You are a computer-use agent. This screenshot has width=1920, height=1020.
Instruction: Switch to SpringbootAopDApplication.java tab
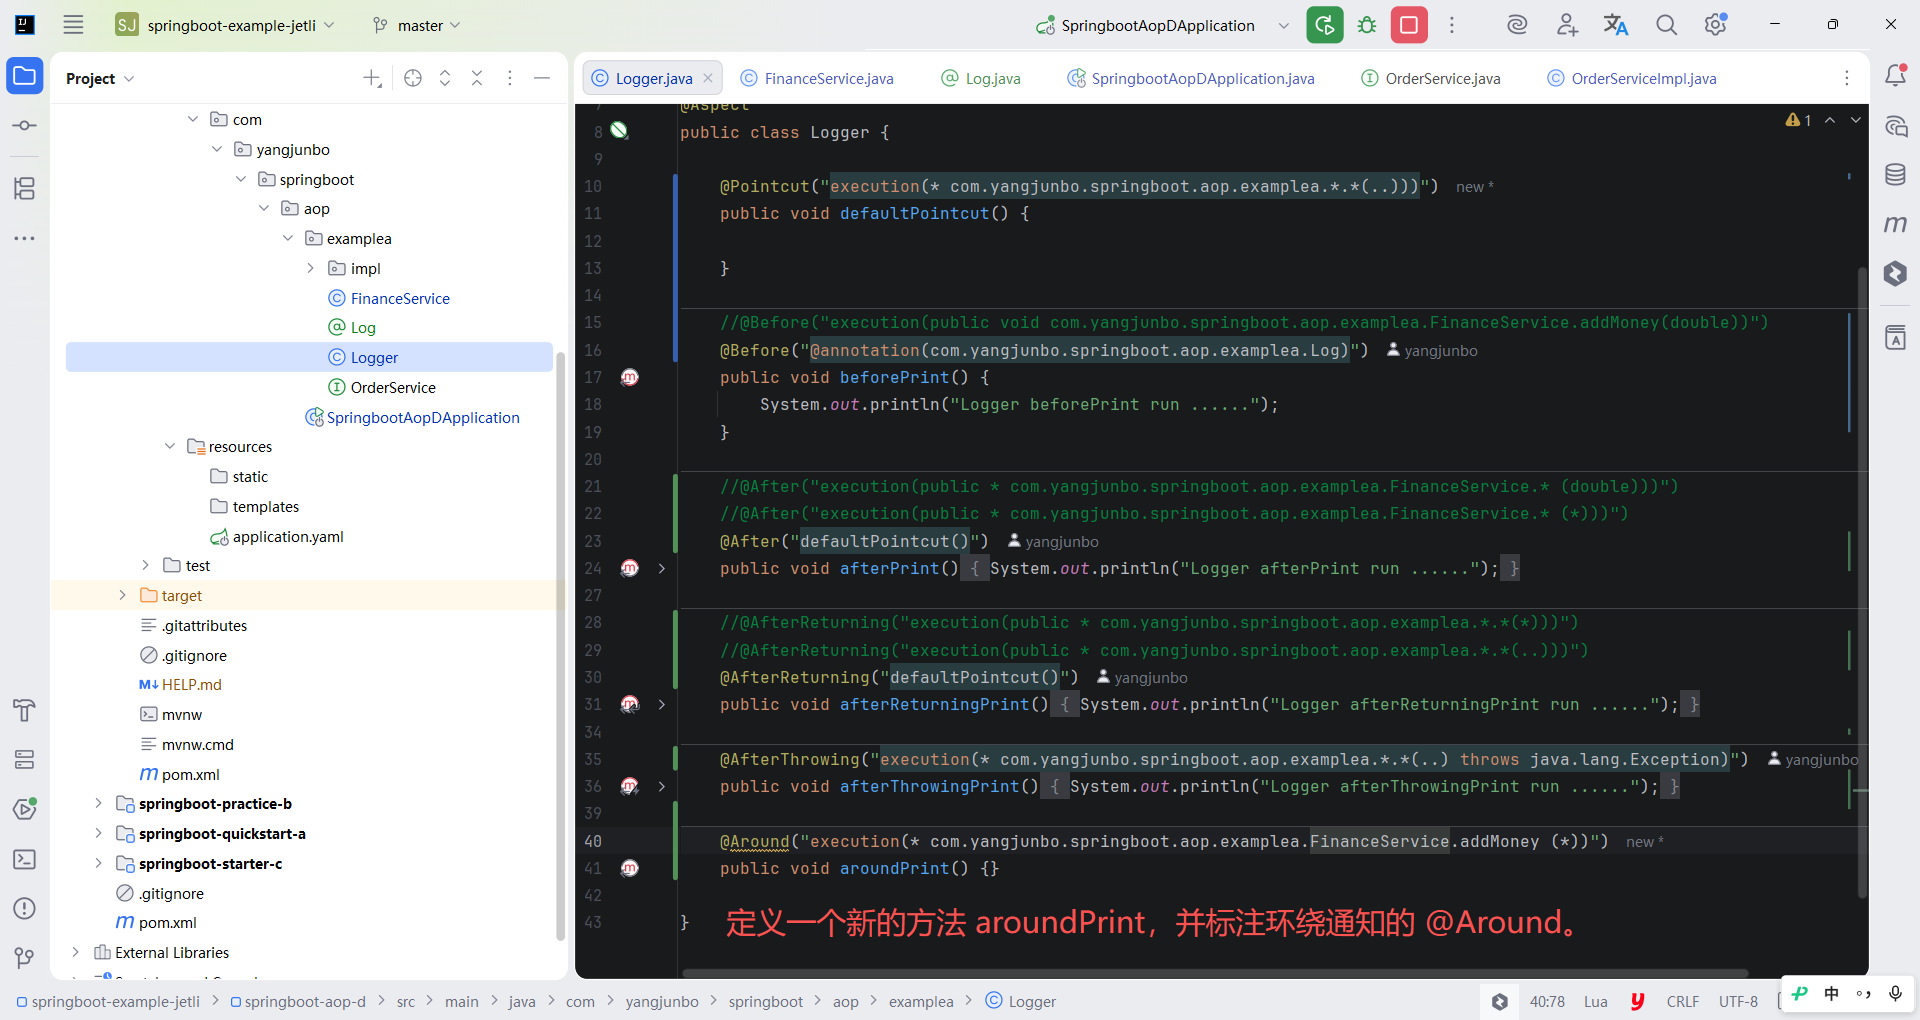pos(1191,78)
